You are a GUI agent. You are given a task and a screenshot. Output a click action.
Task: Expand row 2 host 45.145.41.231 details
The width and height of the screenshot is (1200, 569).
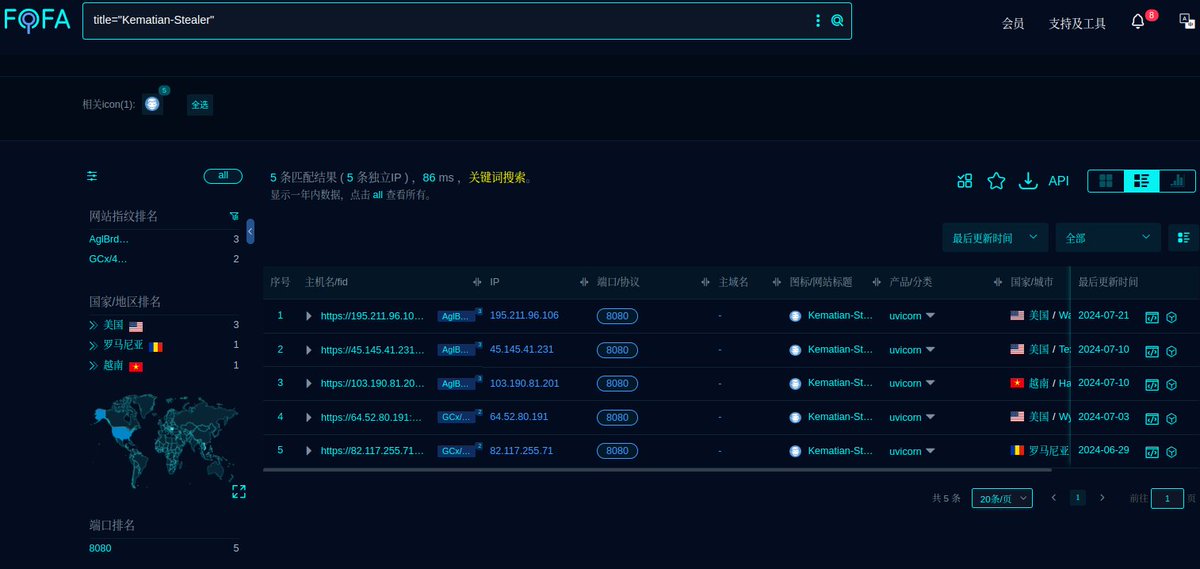pos(309,350)
